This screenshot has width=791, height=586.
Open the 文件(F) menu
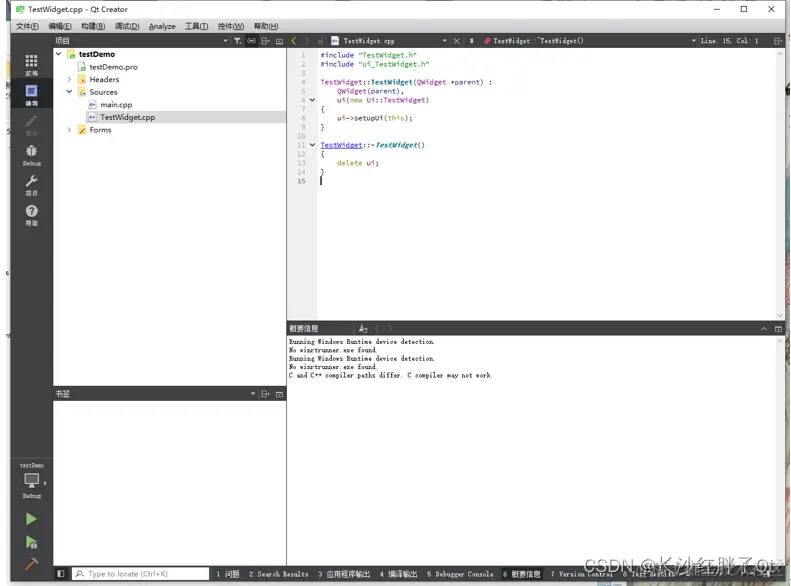coord(27,26)
